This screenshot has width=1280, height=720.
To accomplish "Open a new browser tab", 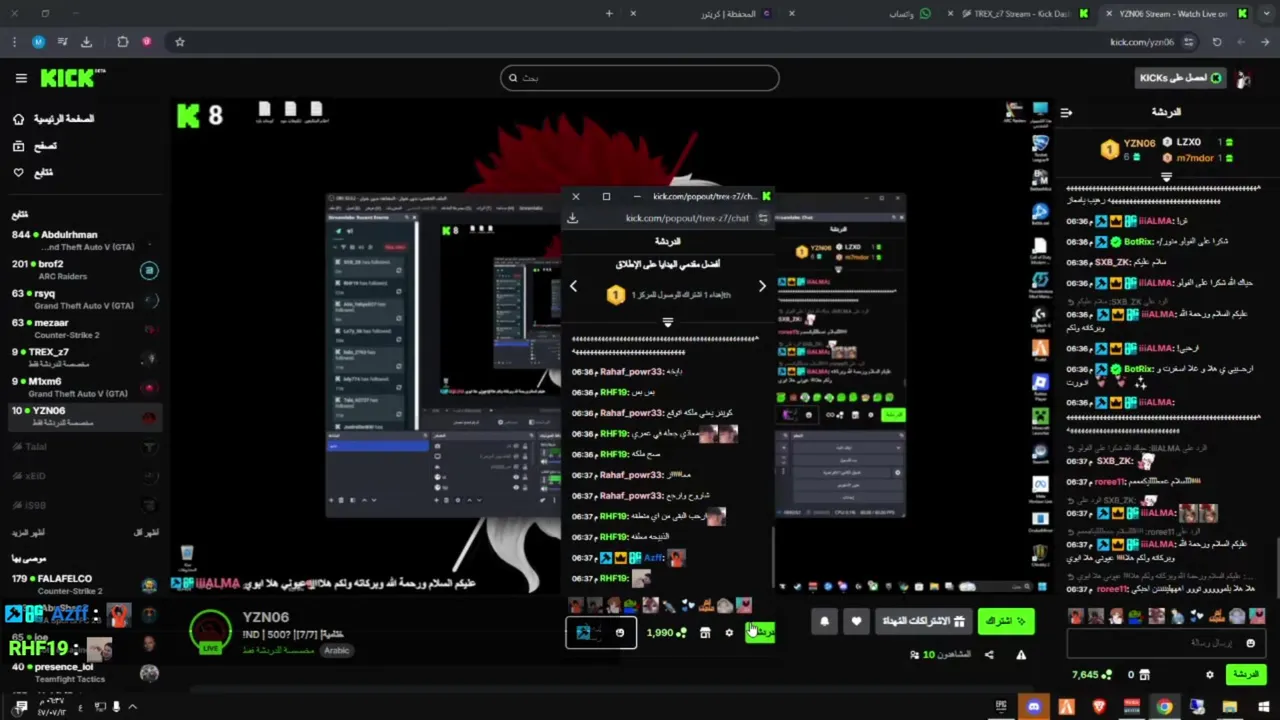I will tap(609, 13).
